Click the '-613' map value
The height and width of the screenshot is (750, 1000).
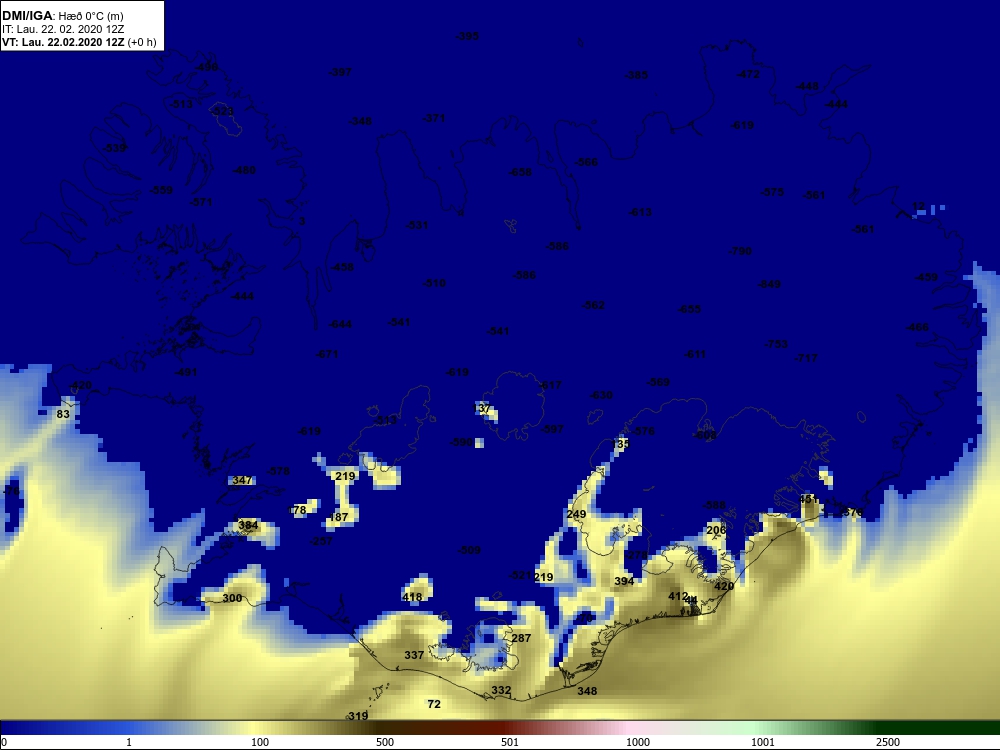pyautogui.click(x=640, y=212)
